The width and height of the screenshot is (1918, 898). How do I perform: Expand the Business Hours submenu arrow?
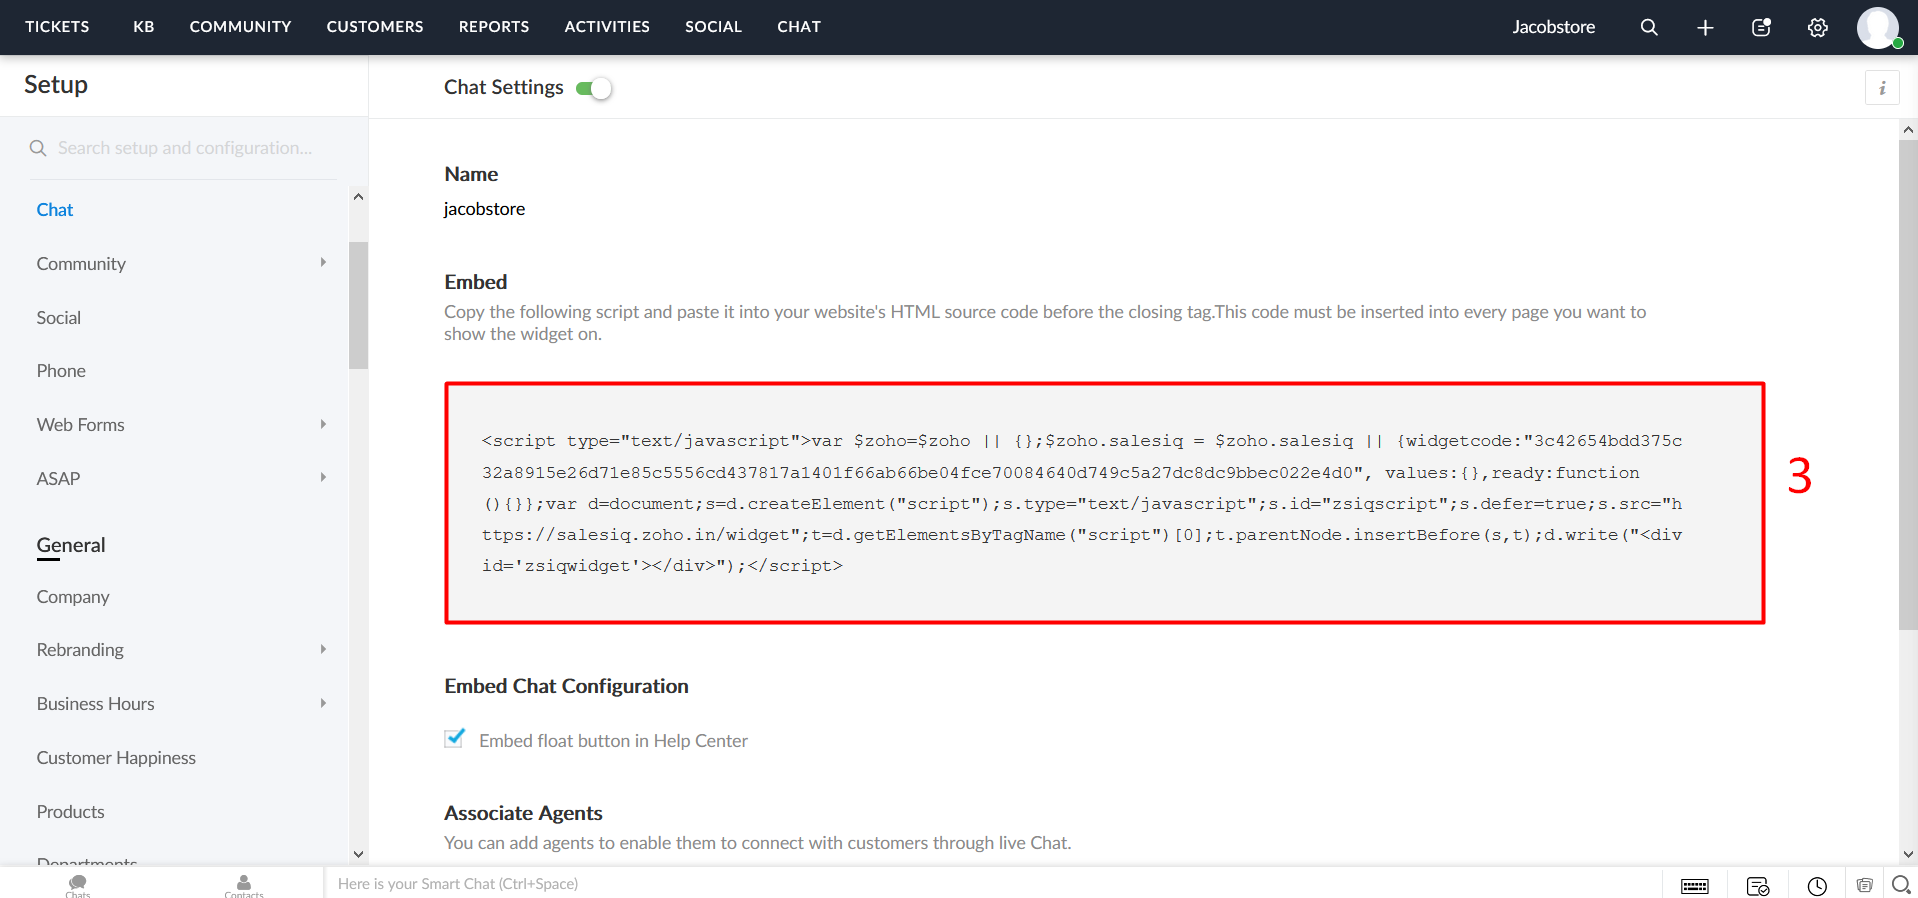point(323,703)
